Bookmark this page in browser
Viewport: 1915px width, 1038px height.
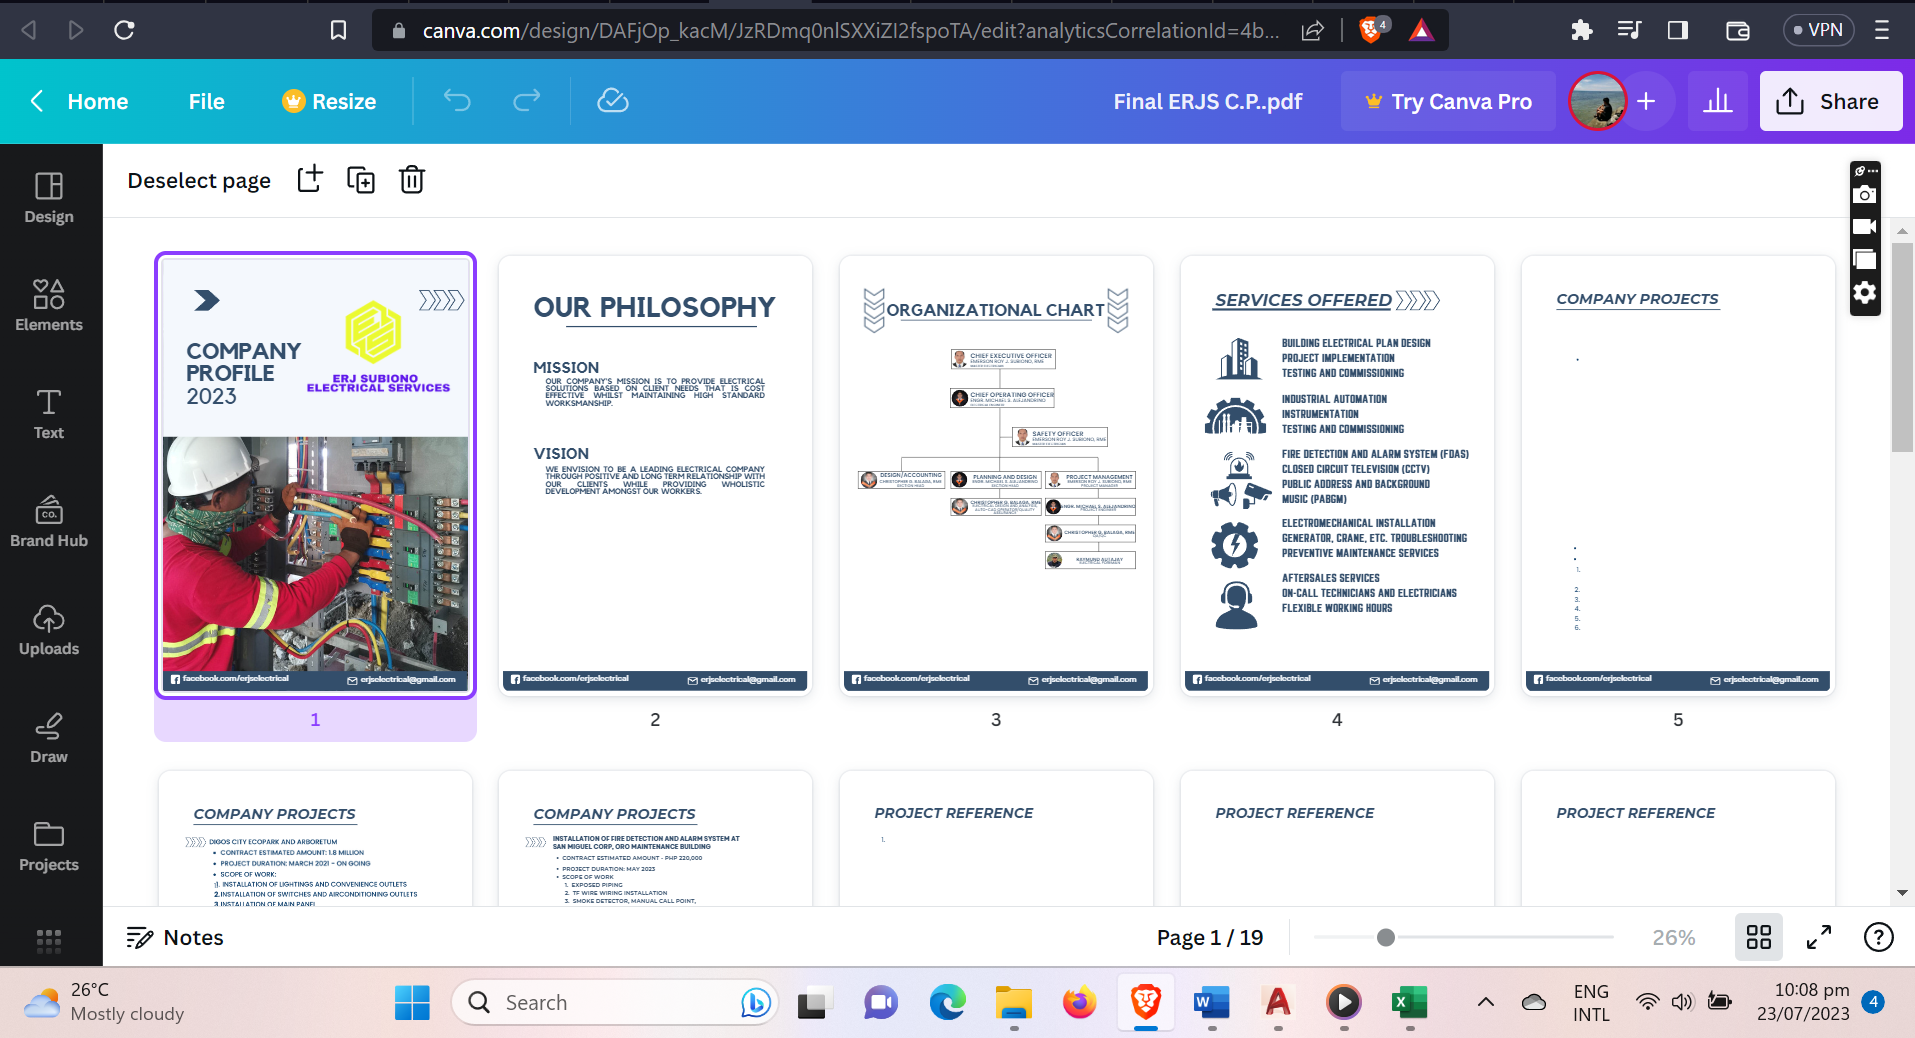[339, 30]
